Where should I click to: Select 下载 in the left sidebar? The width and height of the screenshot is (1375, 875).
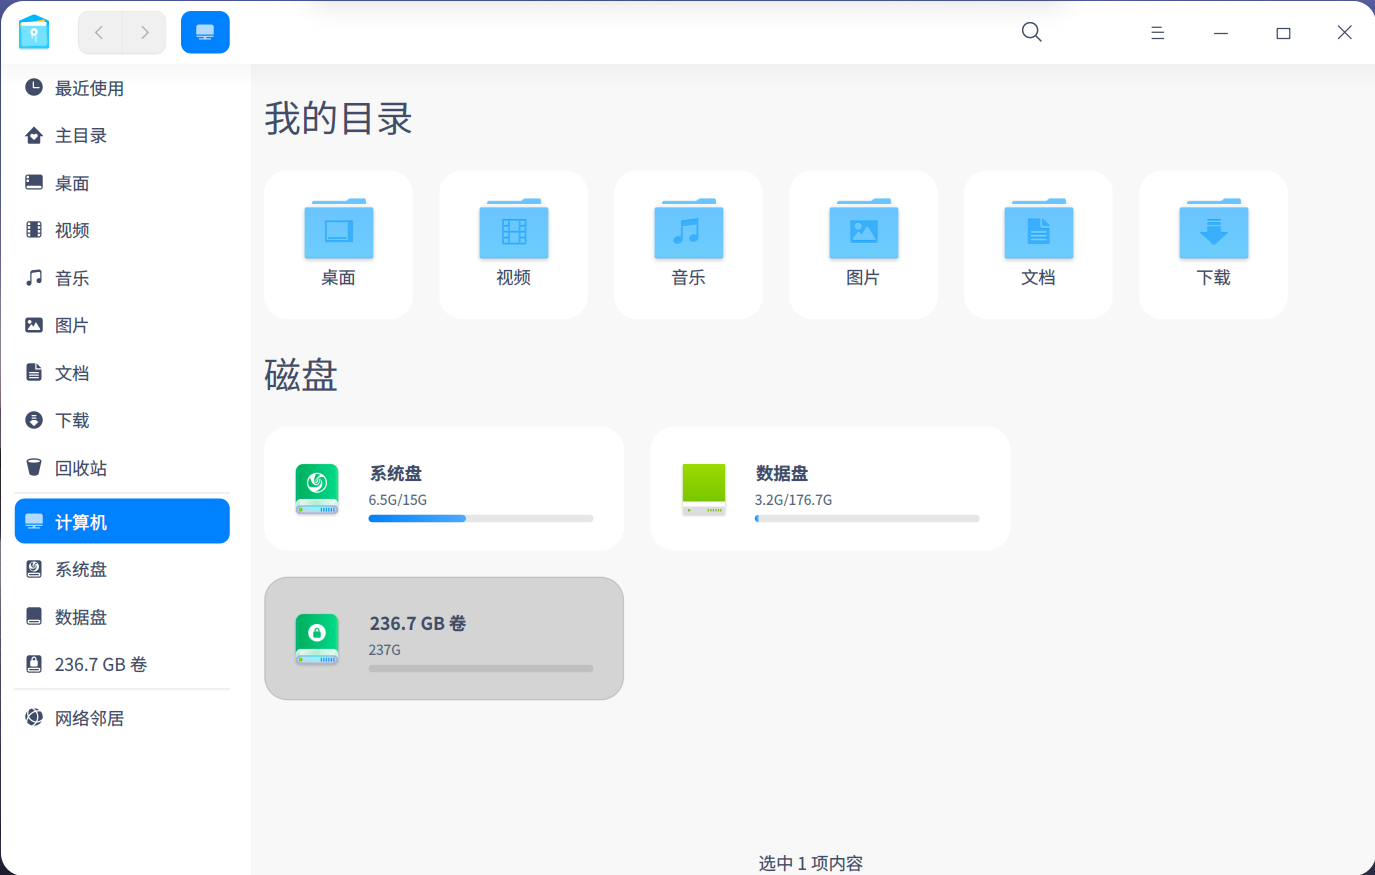point(122,421)
